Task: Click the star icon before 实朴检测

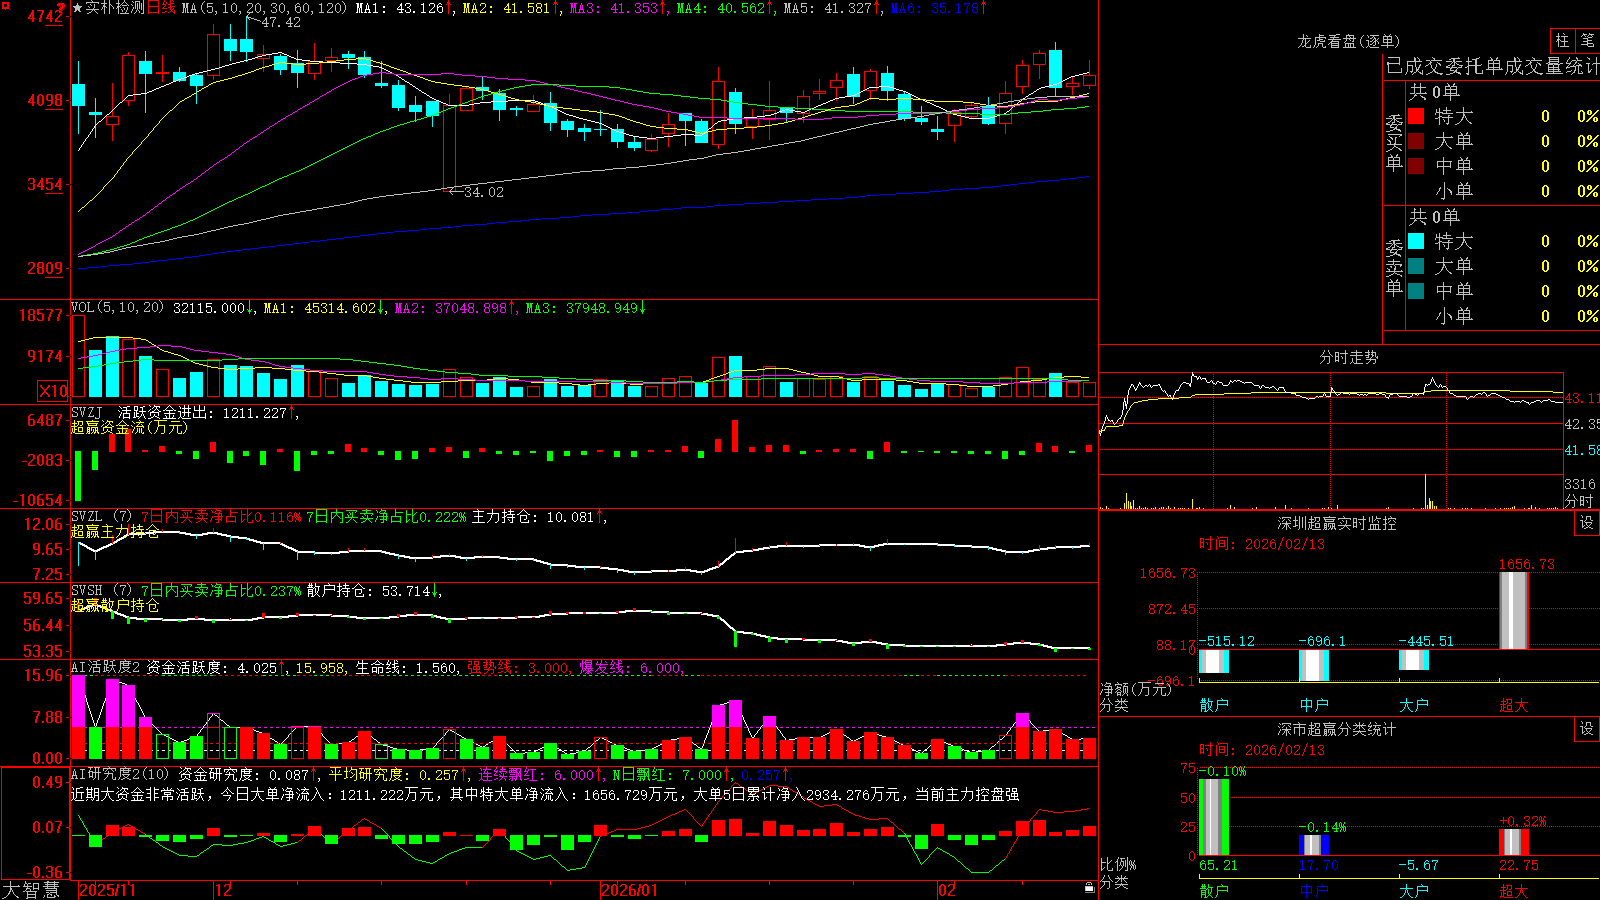Action: 77,8
